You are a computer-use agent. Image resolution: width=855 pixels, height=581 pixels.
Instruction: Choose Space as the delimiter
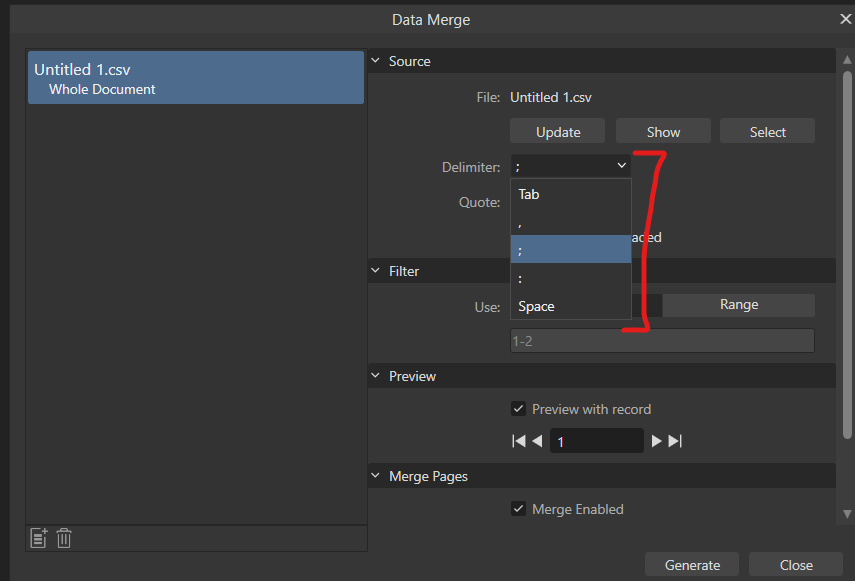(x=535, y=306)
